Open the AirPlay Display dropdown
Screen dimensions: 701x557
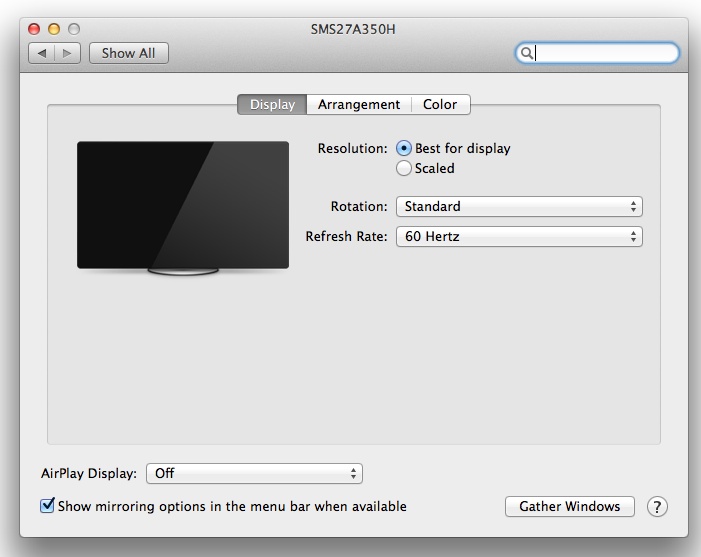(x=254, y=474)
